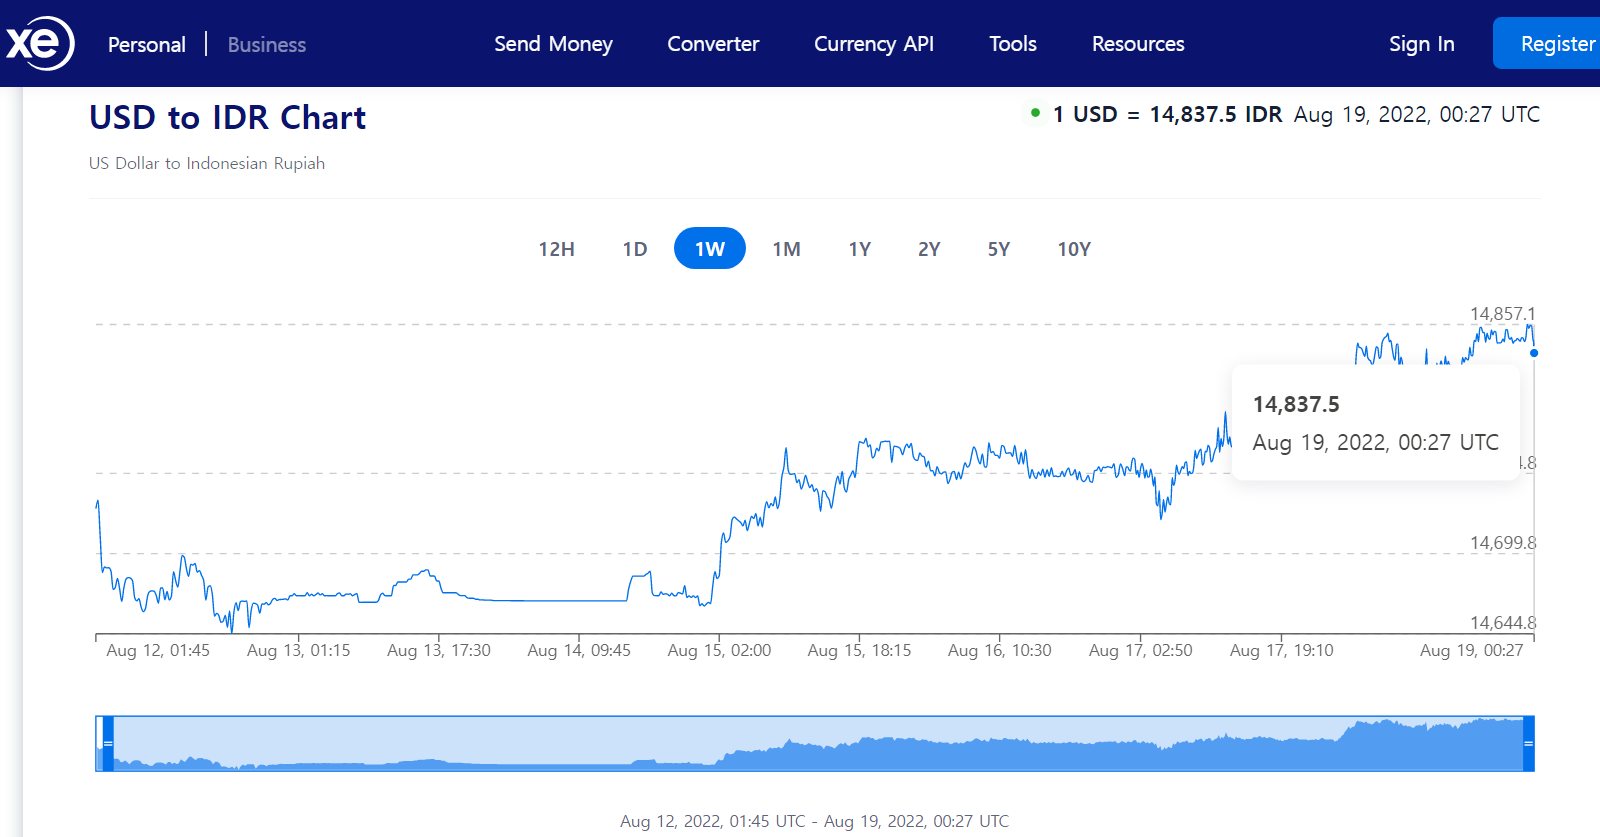Open the Currency API page
Screen dimensions: 1600x837
(x=873, y=44)
